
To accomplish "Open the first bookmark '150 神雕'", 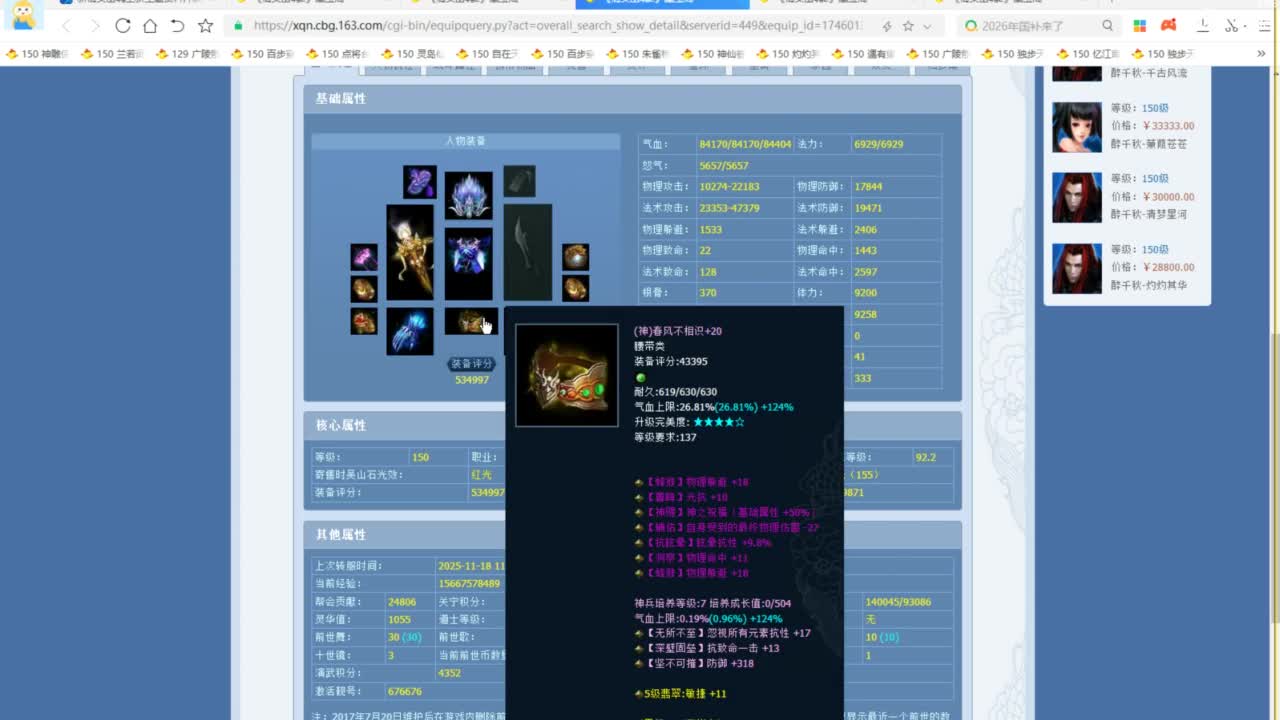I will pos(37,54).
